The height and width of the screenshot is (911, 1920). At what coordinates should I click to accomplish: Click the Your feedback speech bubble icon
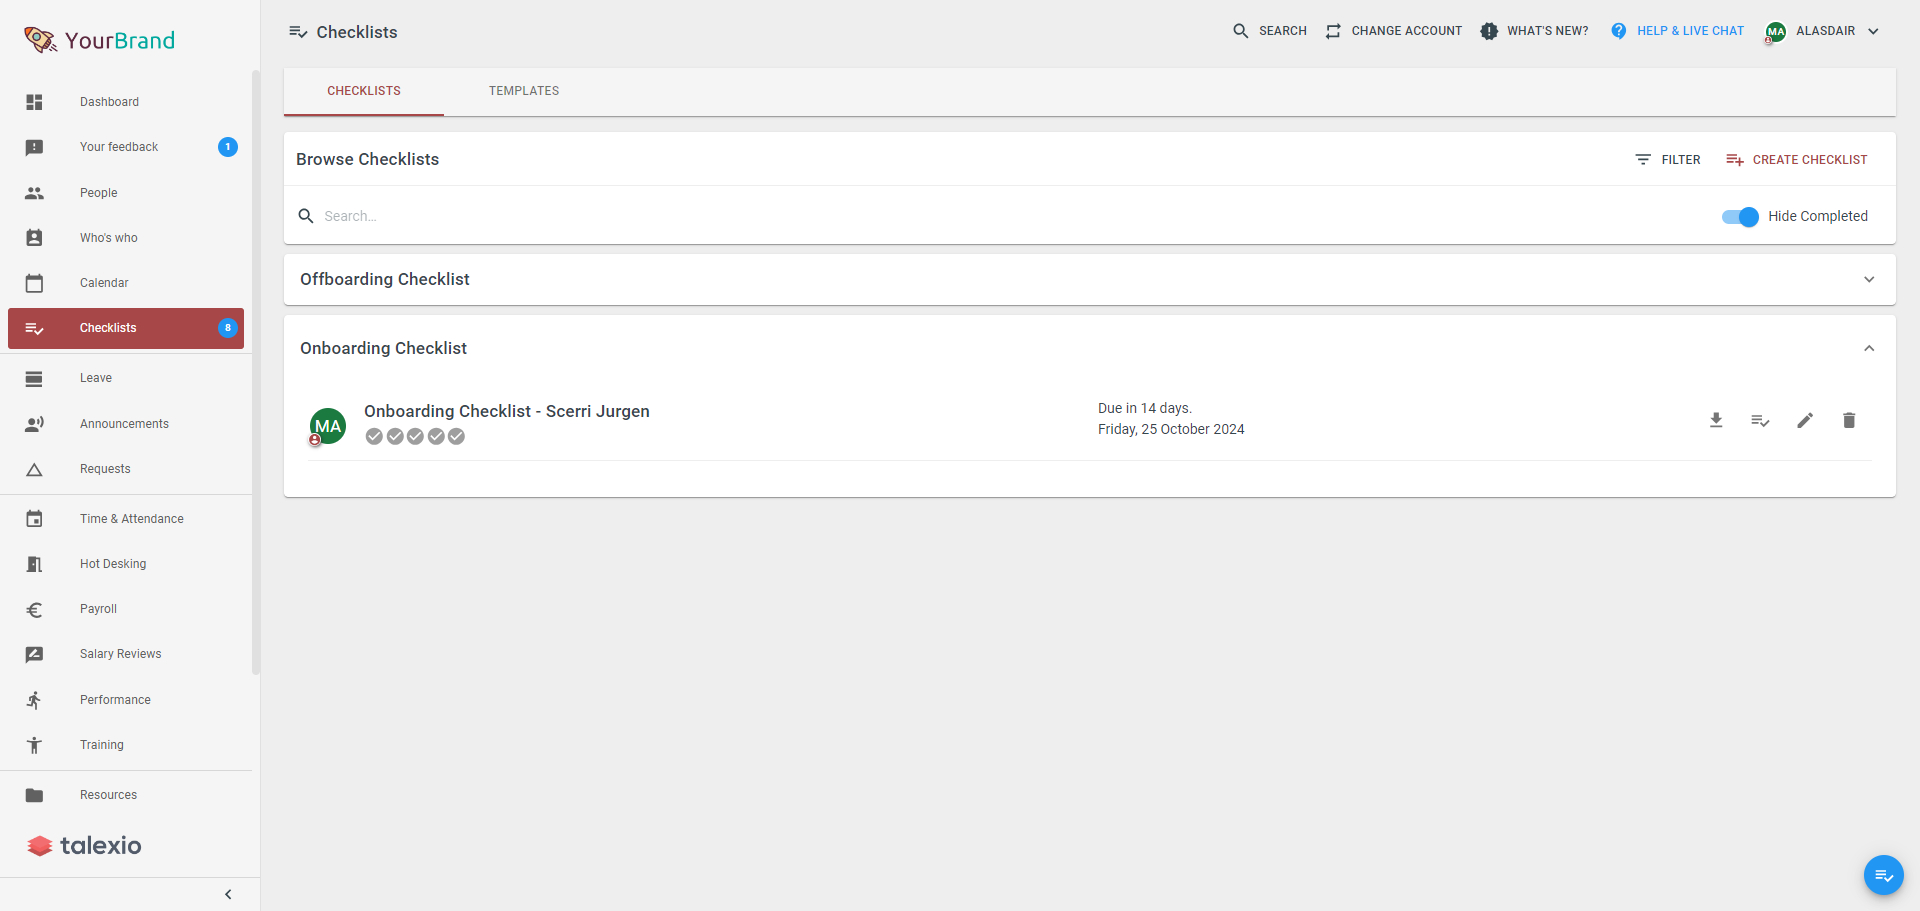point(34,147)
